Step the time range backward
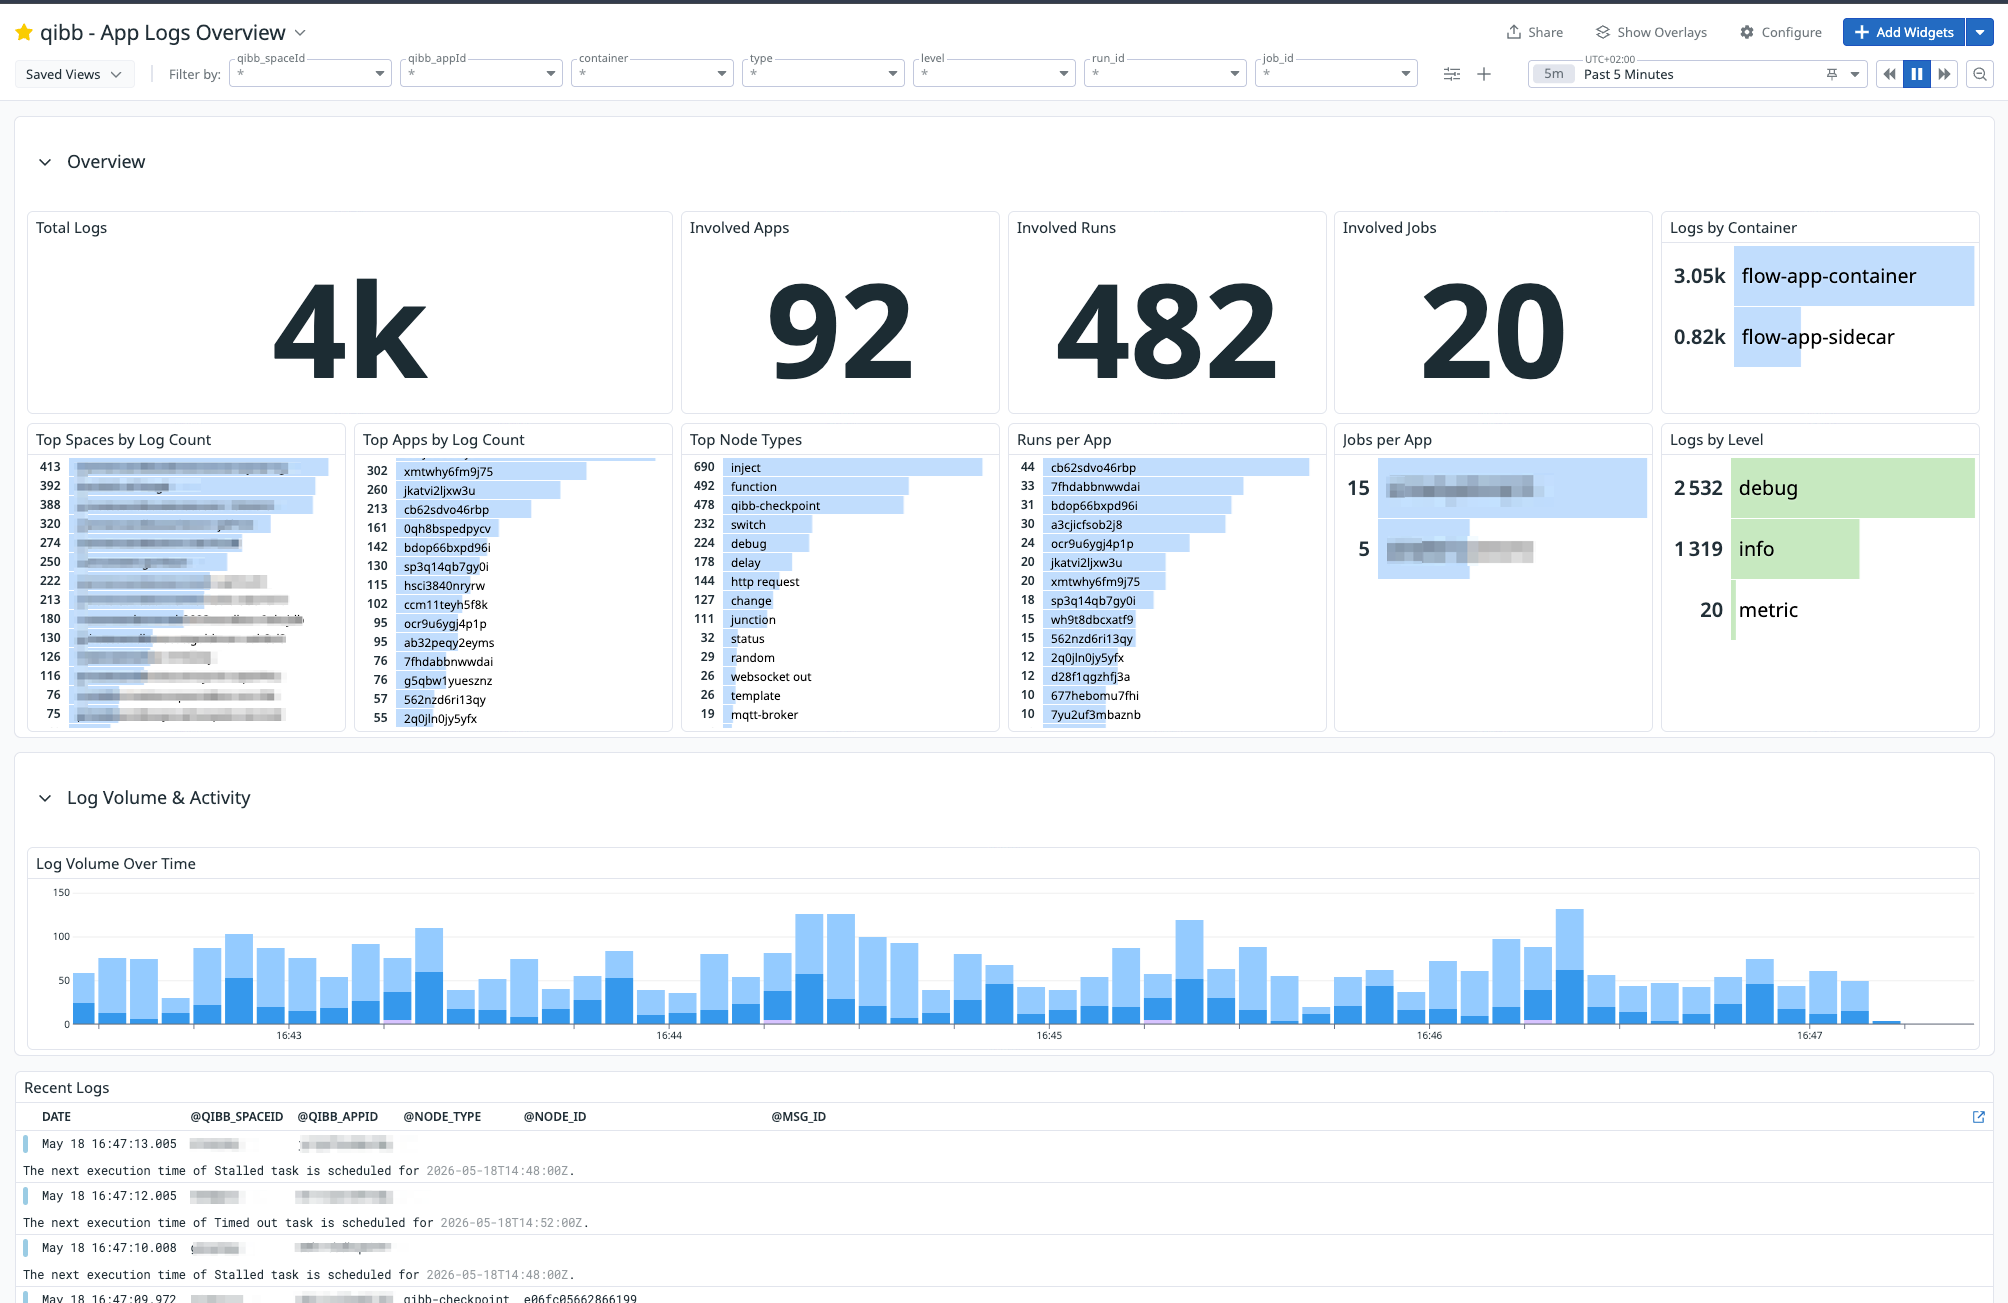Image resolution: width=2008 pixels, height=1303 pixels. 1890,74
